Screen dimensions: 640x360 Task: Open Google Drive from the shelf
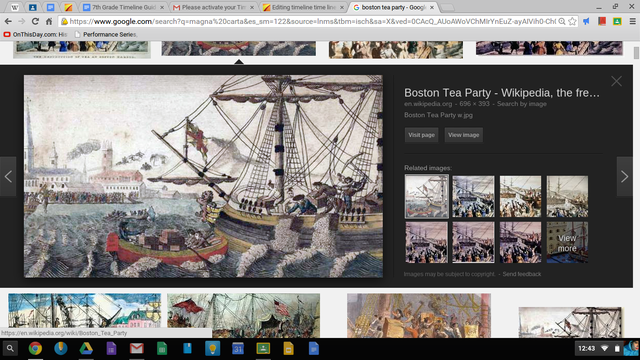point(86,349)
